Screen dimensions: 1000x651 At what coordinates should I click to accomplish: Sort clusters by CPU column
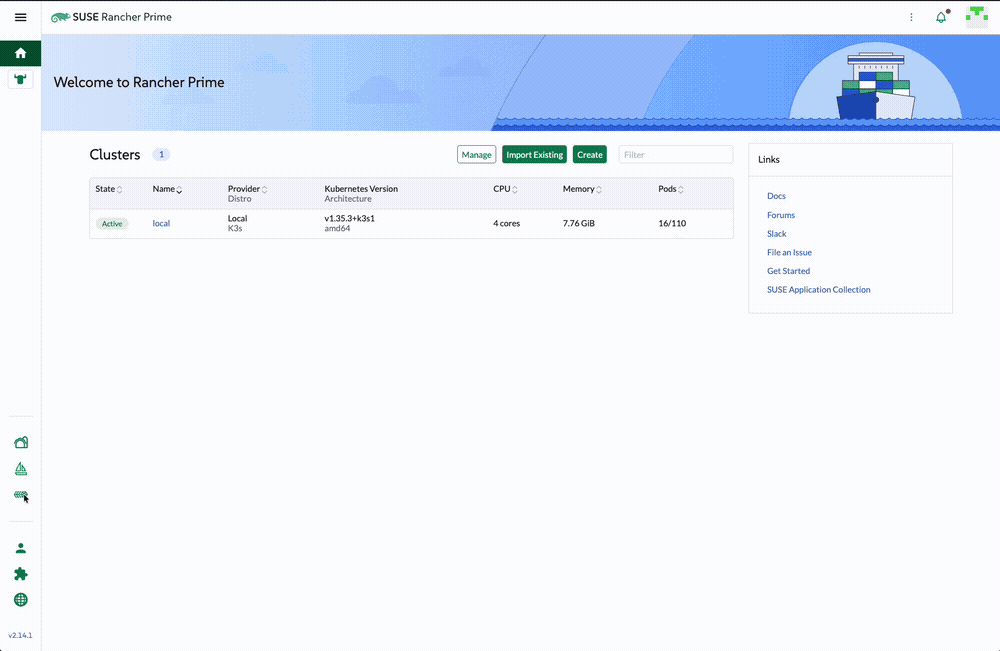point(505,189)
